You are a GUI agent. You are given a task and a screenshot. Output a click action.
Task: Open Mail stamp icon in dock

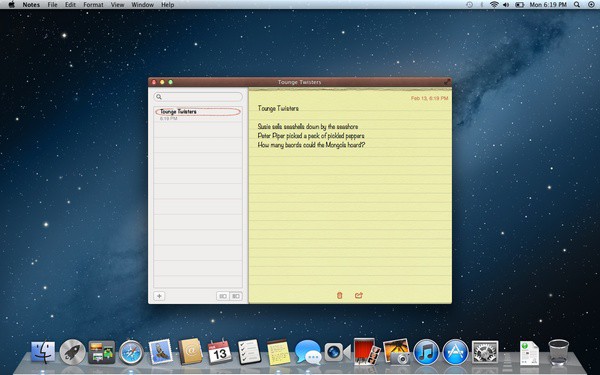click(160, 351)
